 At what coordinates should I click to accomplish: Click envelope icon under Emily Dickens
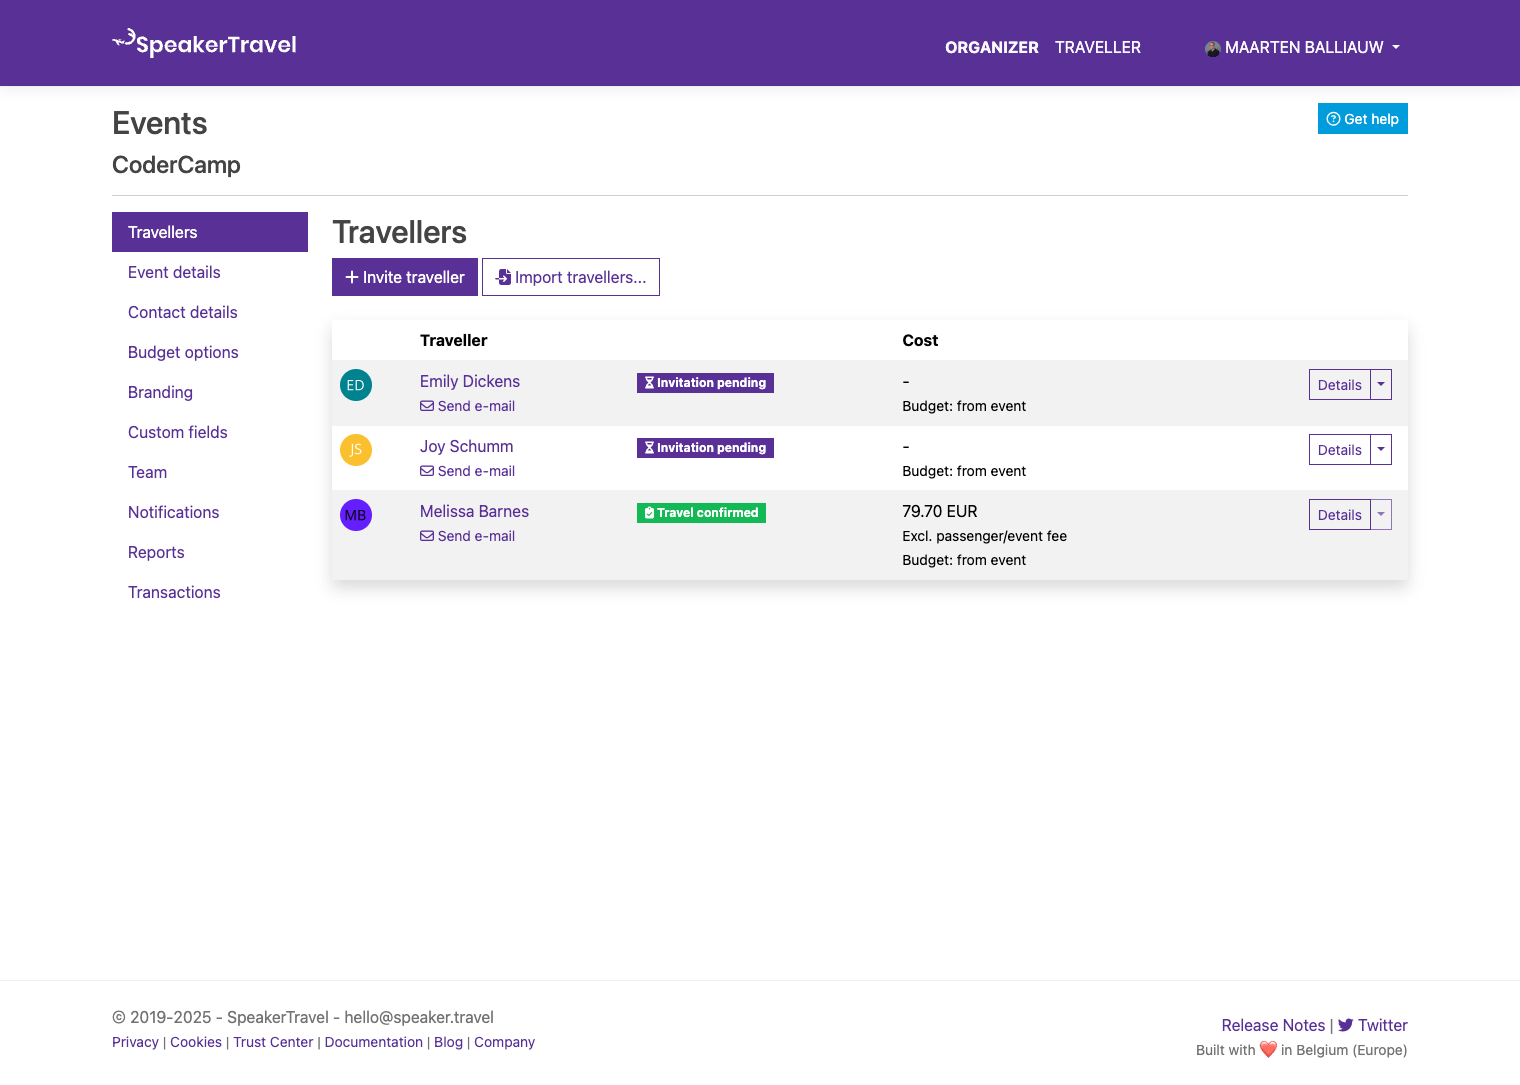(427, 406)
